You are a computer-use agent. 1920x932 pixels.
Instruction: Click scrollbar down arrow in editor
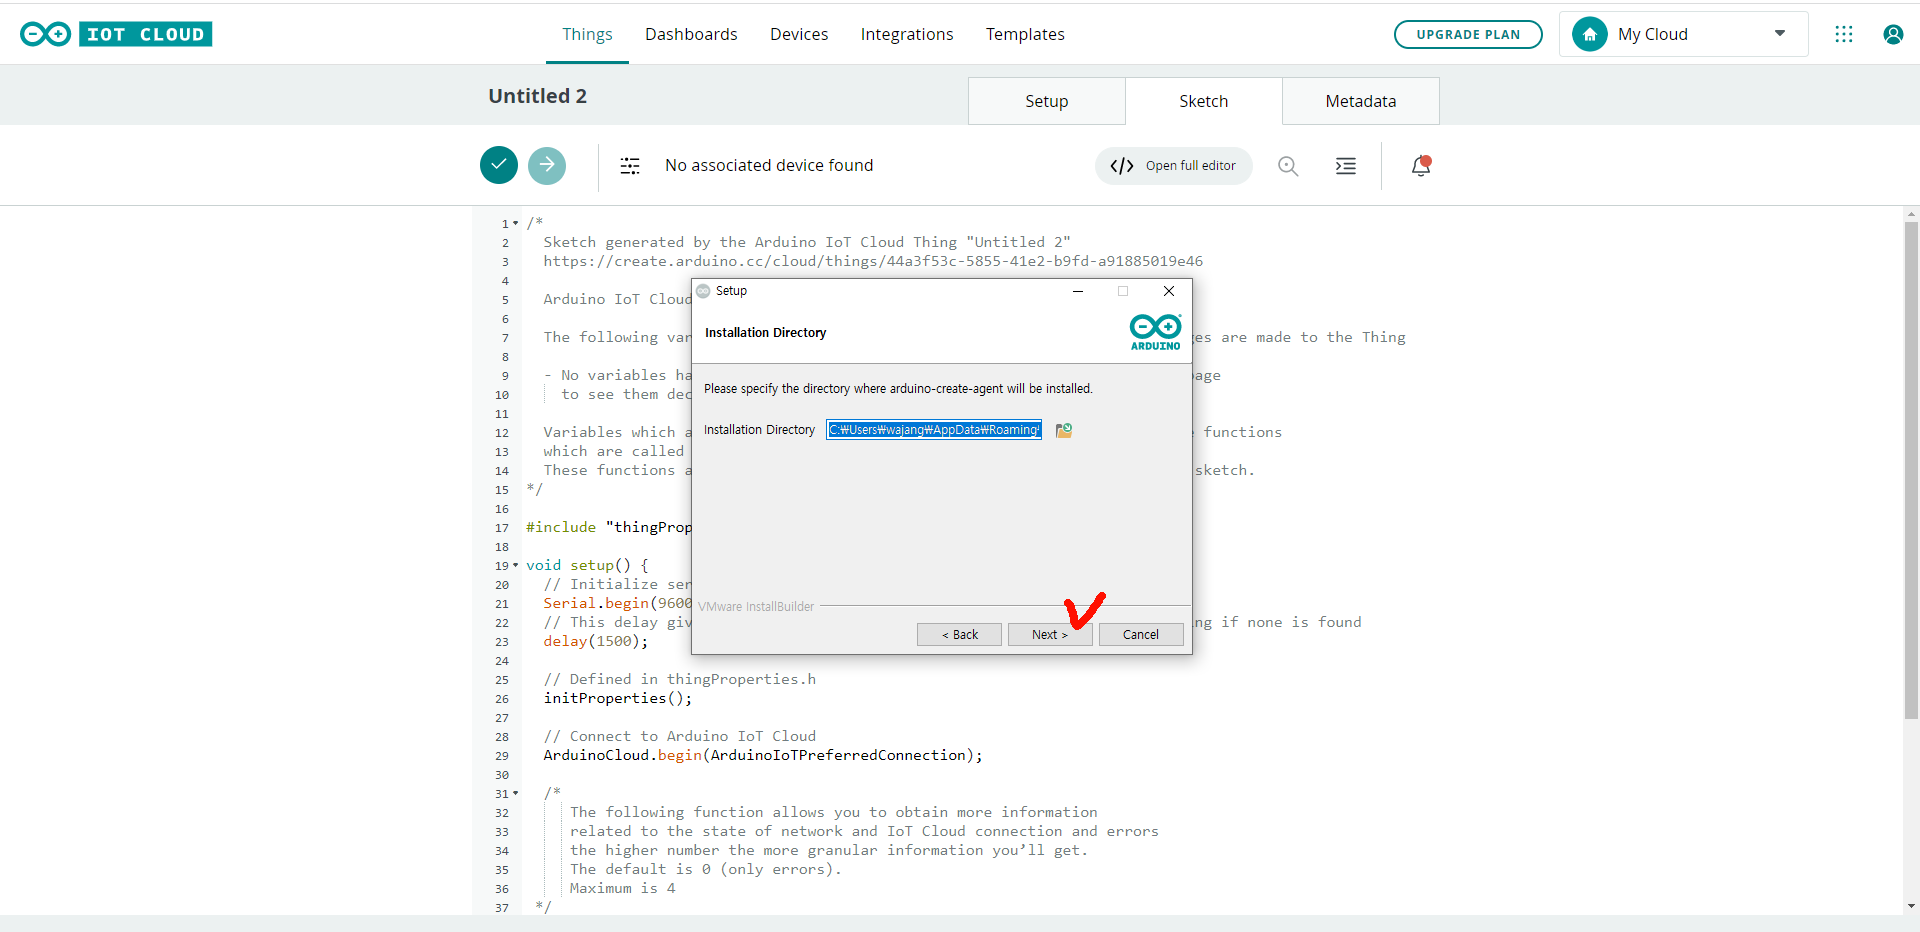click(1911, 906)
